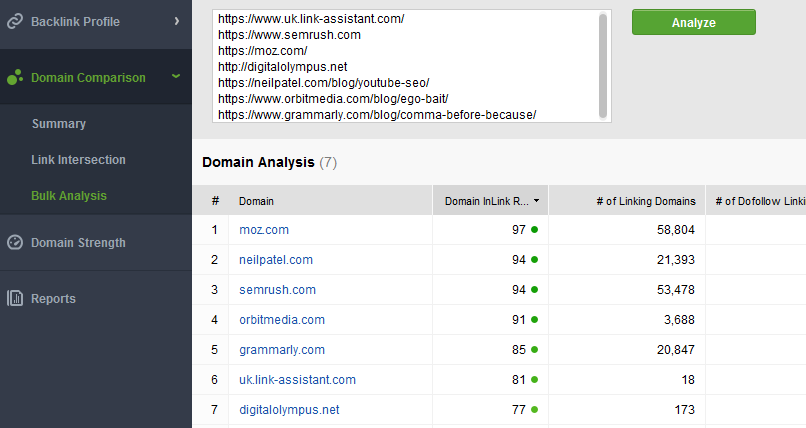Screen dimensions: 806x428
Task: Click the 53,478 linking domains value
Action: click(675, 290)
